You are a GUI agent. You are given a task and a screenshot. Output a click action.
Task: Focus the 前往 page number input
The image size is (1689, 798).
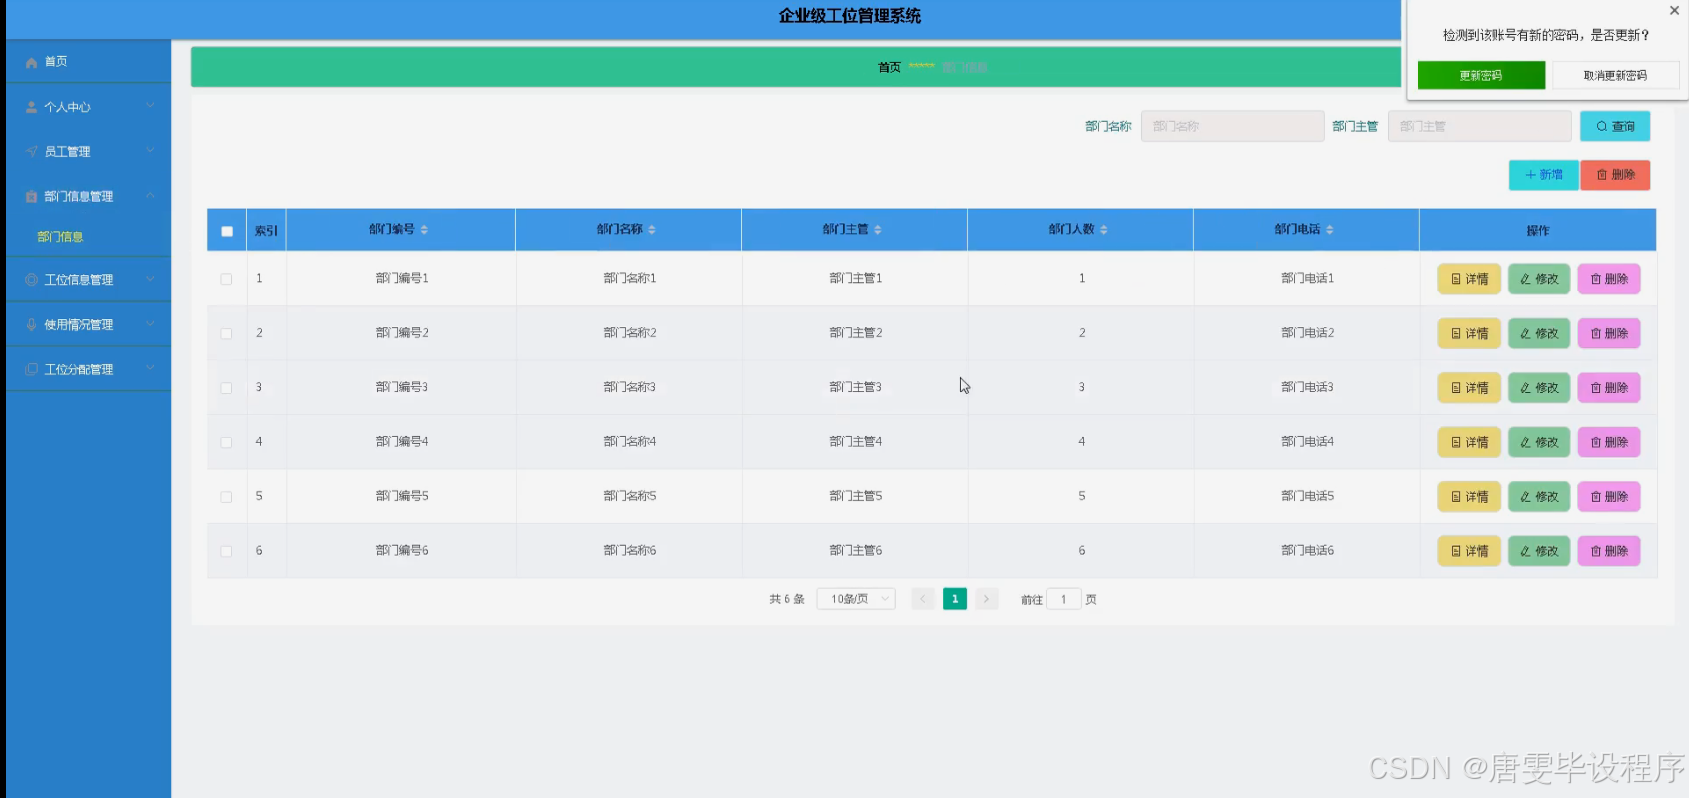[1064, 600]
